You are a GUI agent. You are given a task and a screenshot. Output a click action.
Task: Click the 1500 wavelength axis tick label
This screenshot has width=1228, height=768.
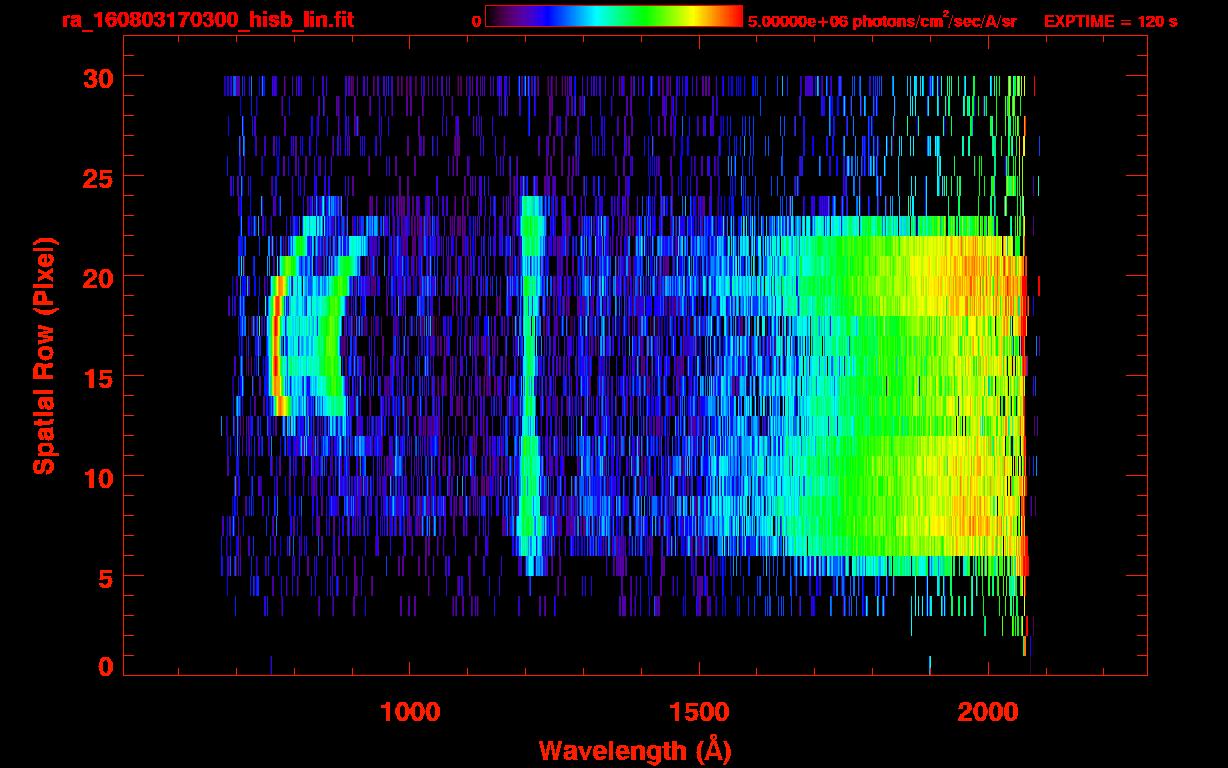pyautogui.click(x=699, y=712)
